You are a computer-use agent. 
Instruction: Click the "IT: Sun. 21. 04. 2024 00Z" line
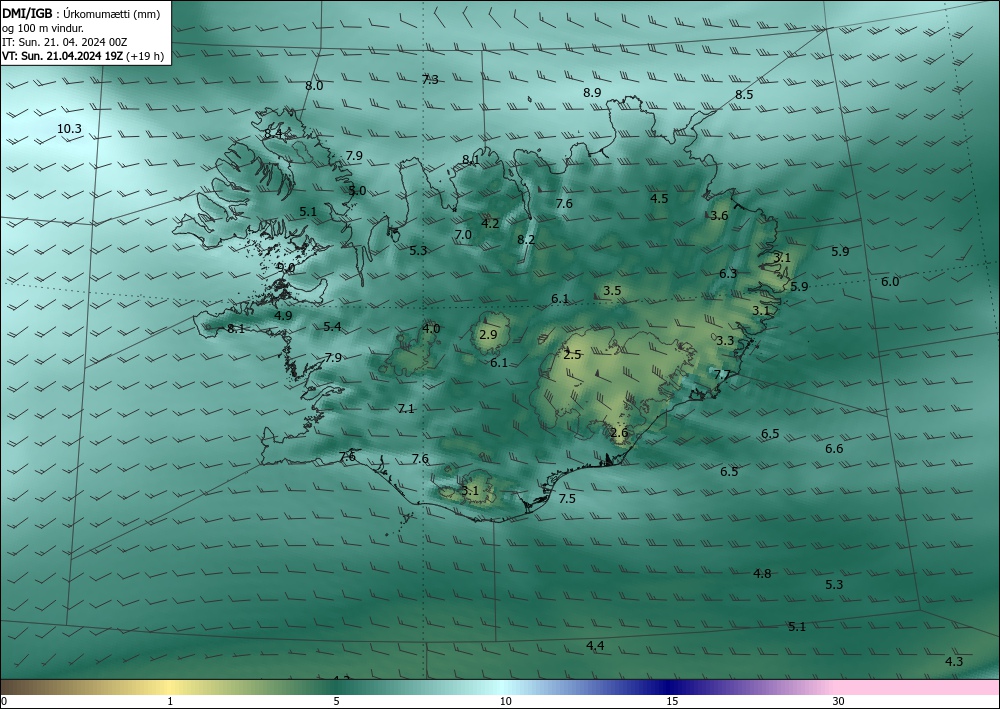coord(64,42)
